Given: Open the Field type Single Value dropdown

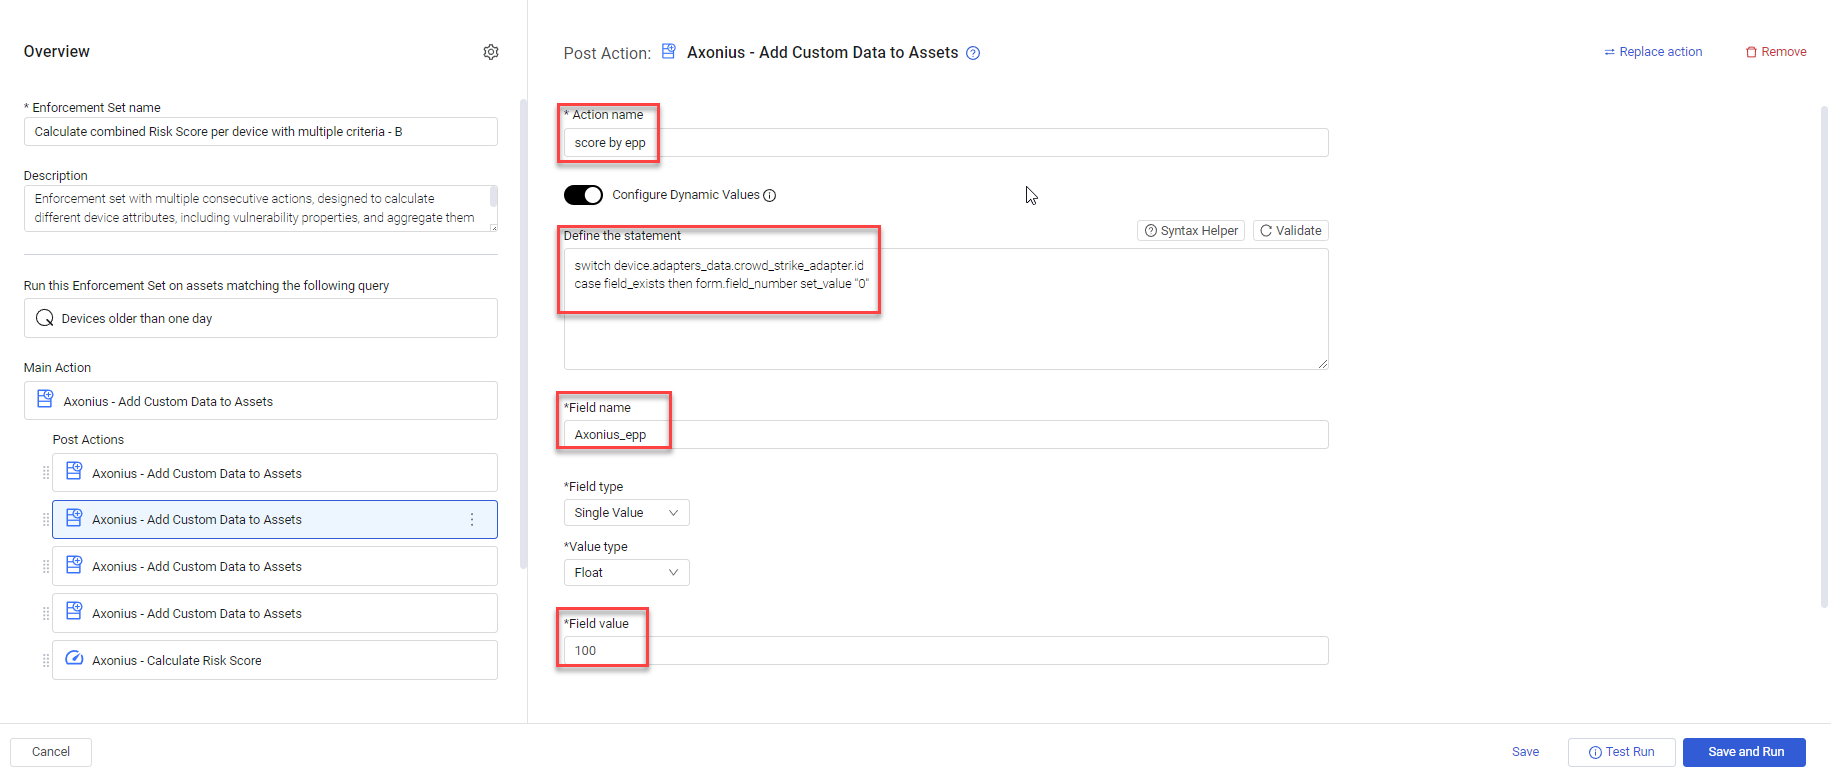Looking at the screenshot, I should coord(626,513).
